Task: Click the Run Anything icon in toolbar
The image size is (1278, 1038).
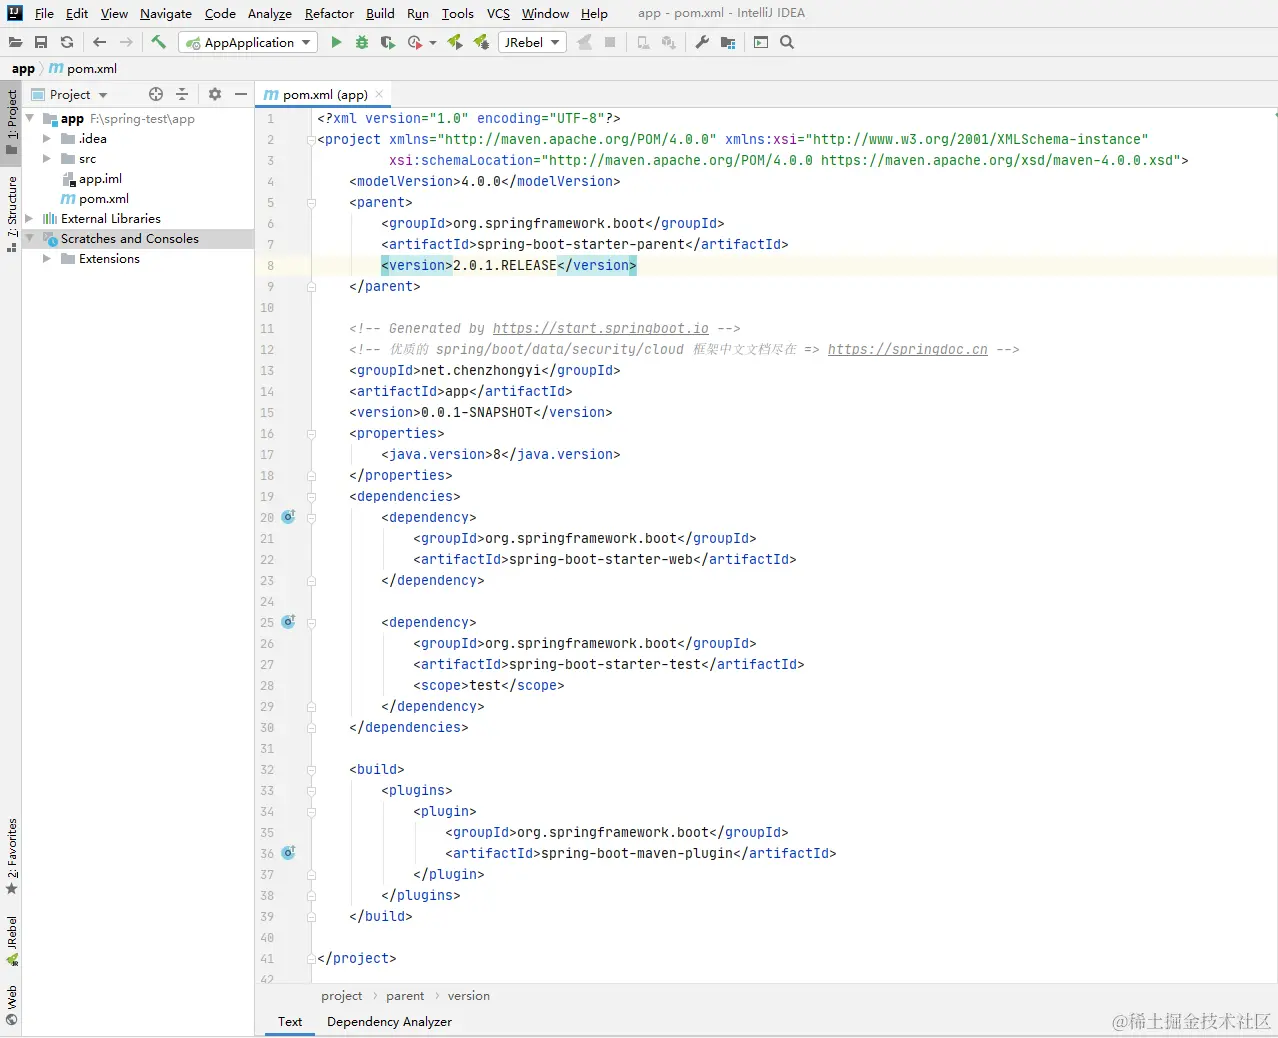Action: click(761, 42)
